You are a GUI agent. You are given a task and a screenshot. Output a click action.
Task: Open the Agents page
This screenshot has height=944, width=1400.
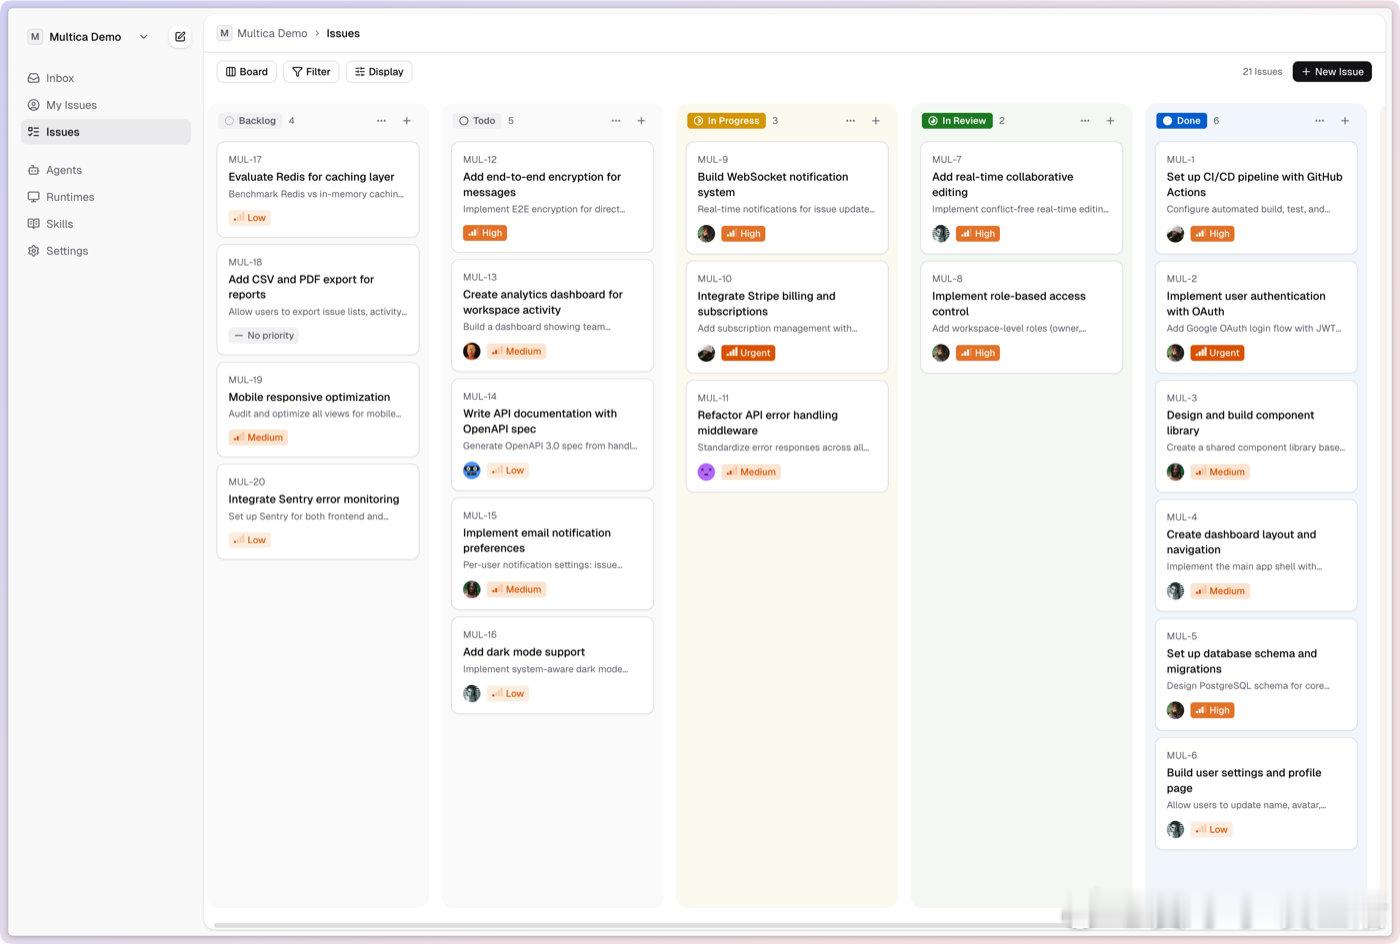point(106,170)
